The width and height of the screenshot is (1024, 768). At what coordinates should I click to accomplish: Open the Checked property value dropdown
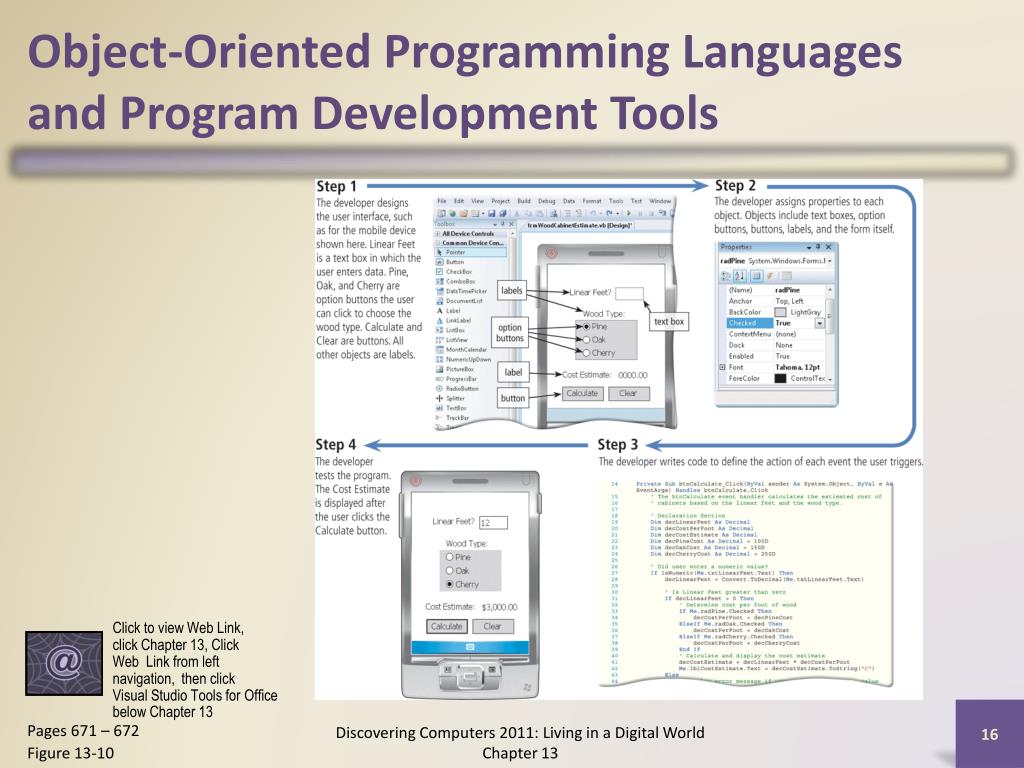(x=819, y=323)
